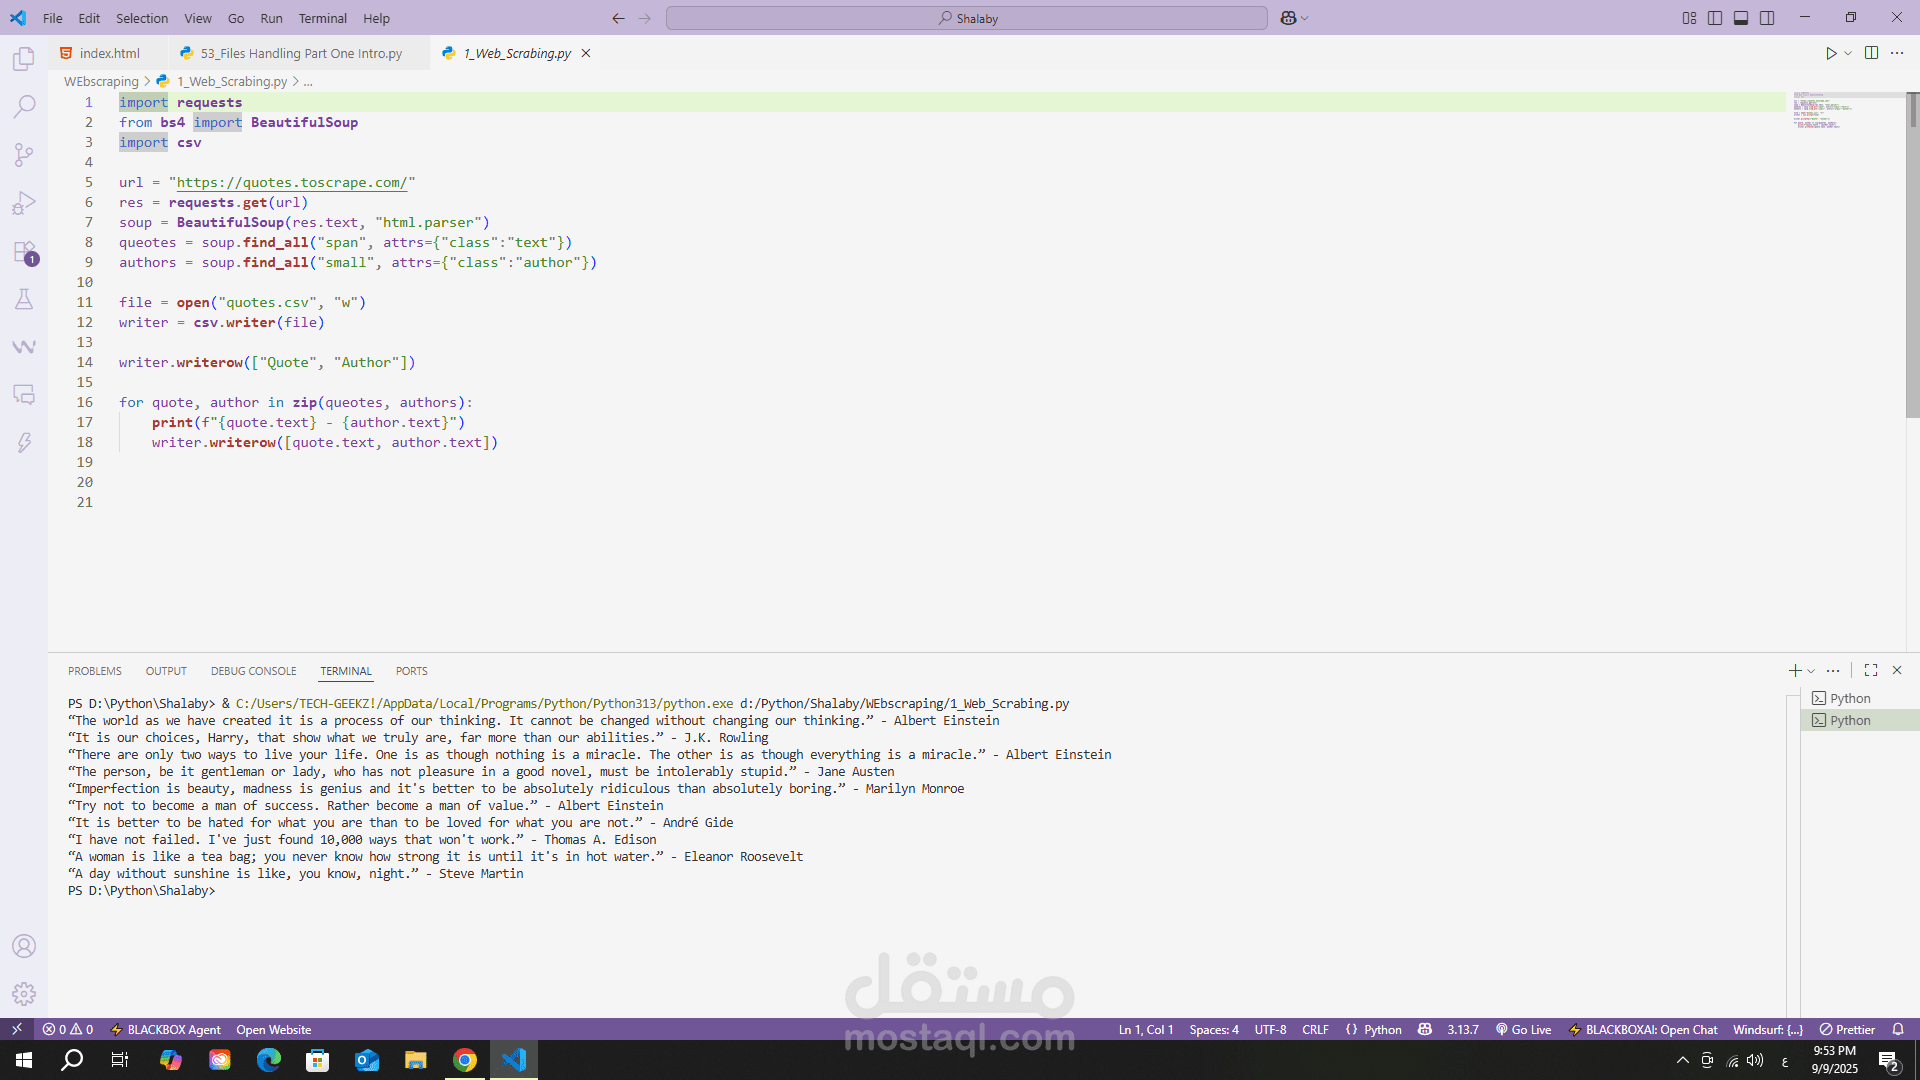This screenshot has width=1920, height=1080.
Task: Open the Run and Debug view
Action: (x=24, y=203)
